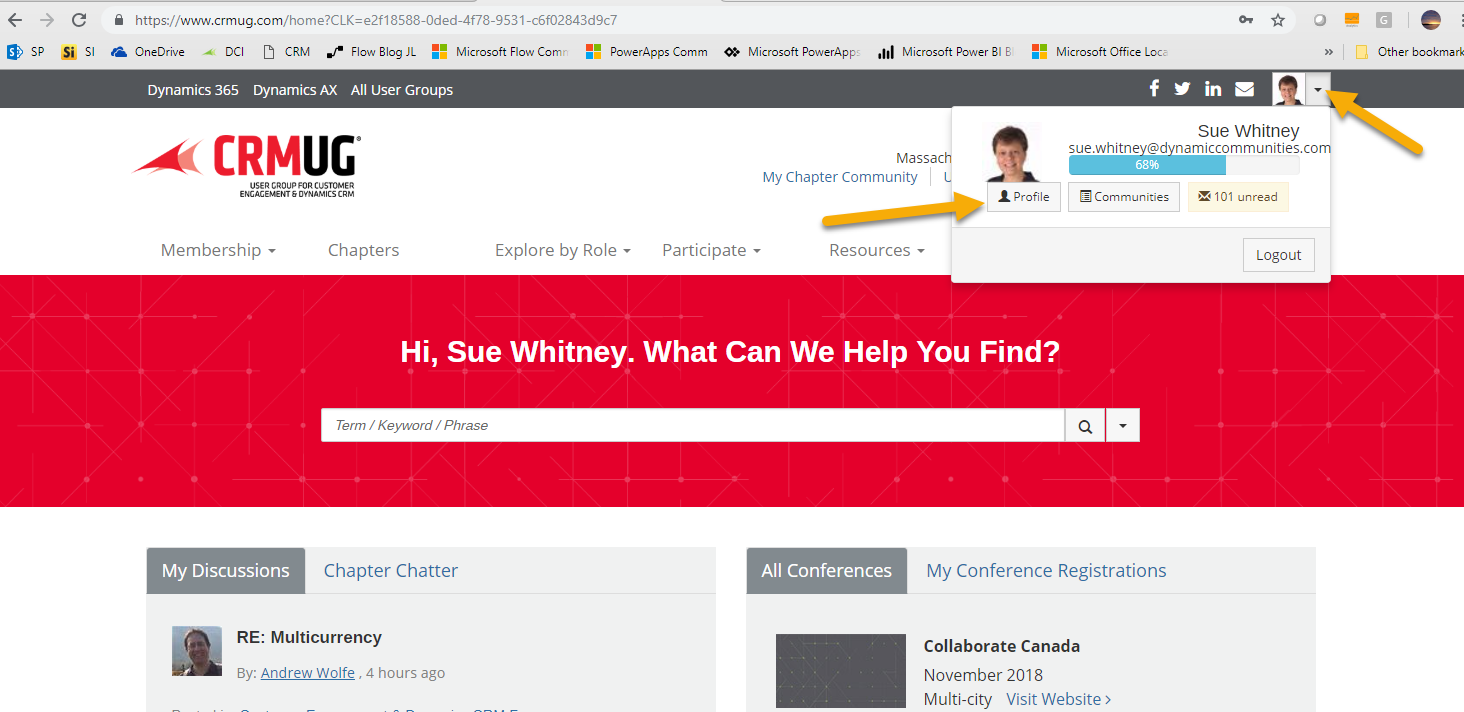Click the Term / Keyword / Phrase search field
The image size is (1464, 712).
693,426
